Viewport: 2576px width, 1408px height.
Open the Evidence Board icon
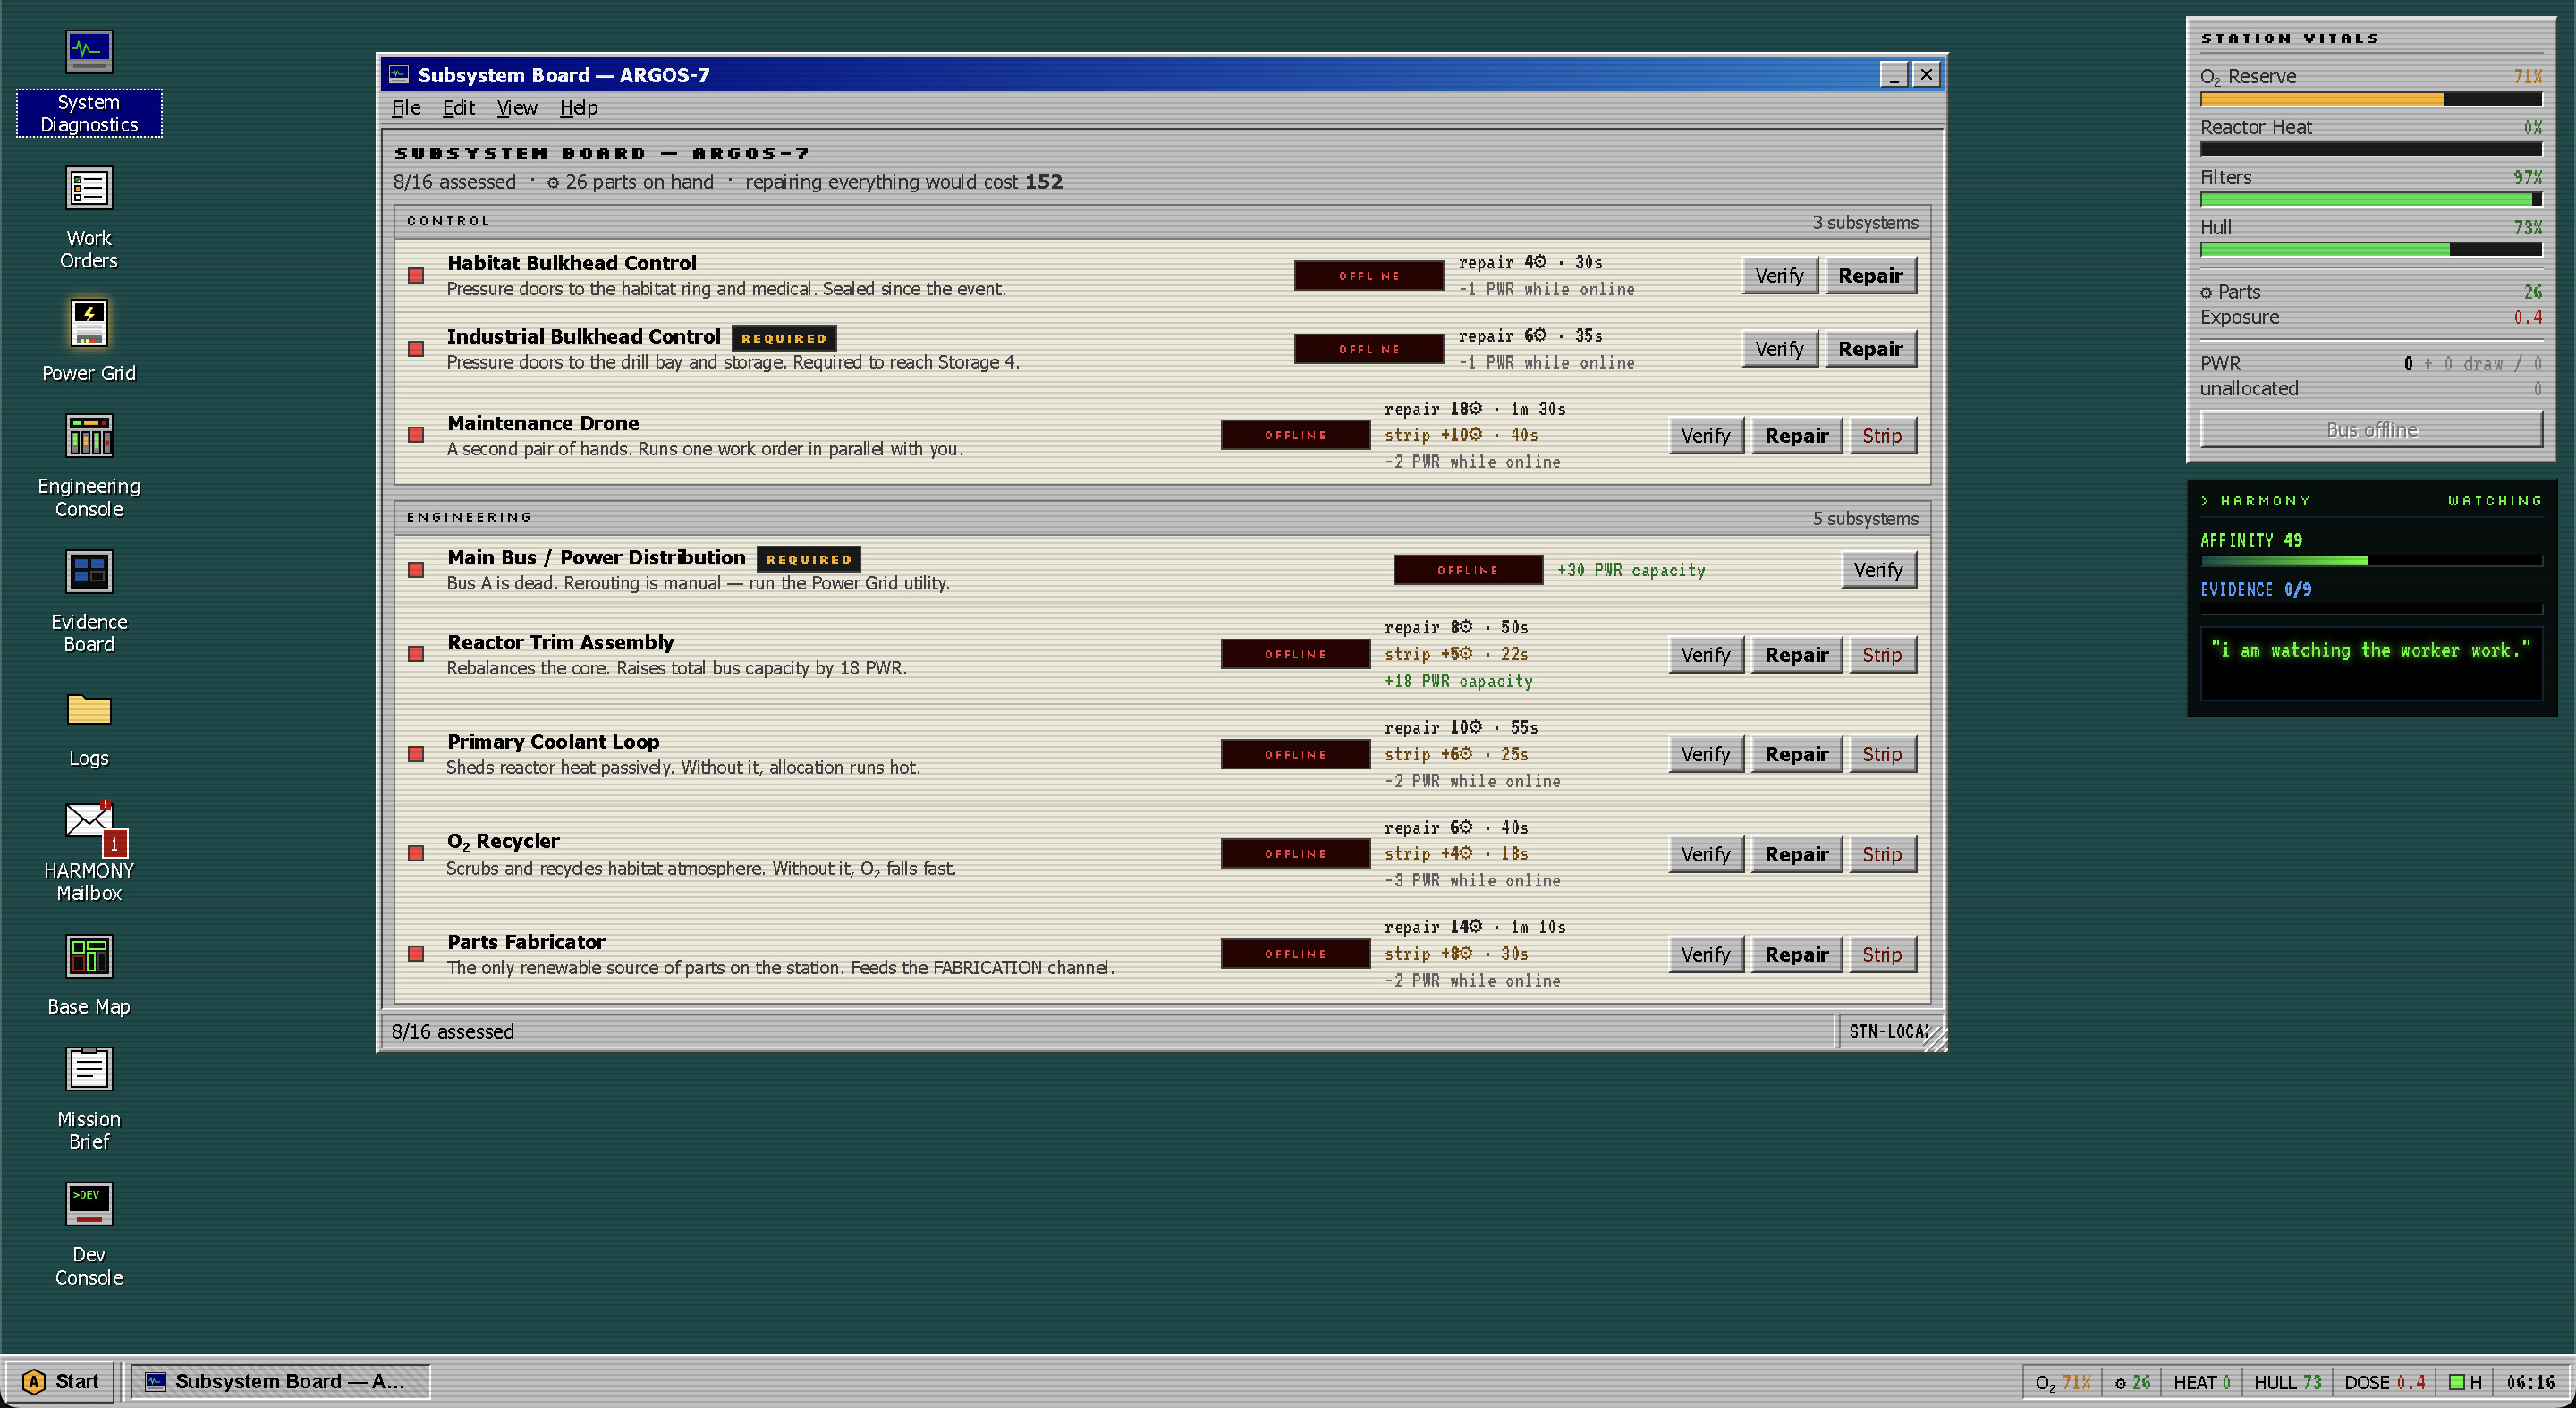[89, 603]
